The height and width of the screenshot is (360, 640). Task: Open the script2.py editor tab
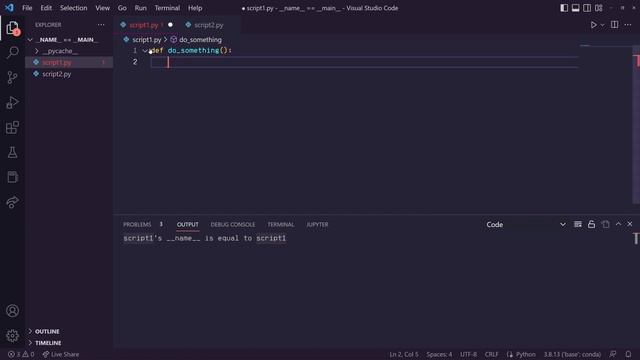(209, 25)
